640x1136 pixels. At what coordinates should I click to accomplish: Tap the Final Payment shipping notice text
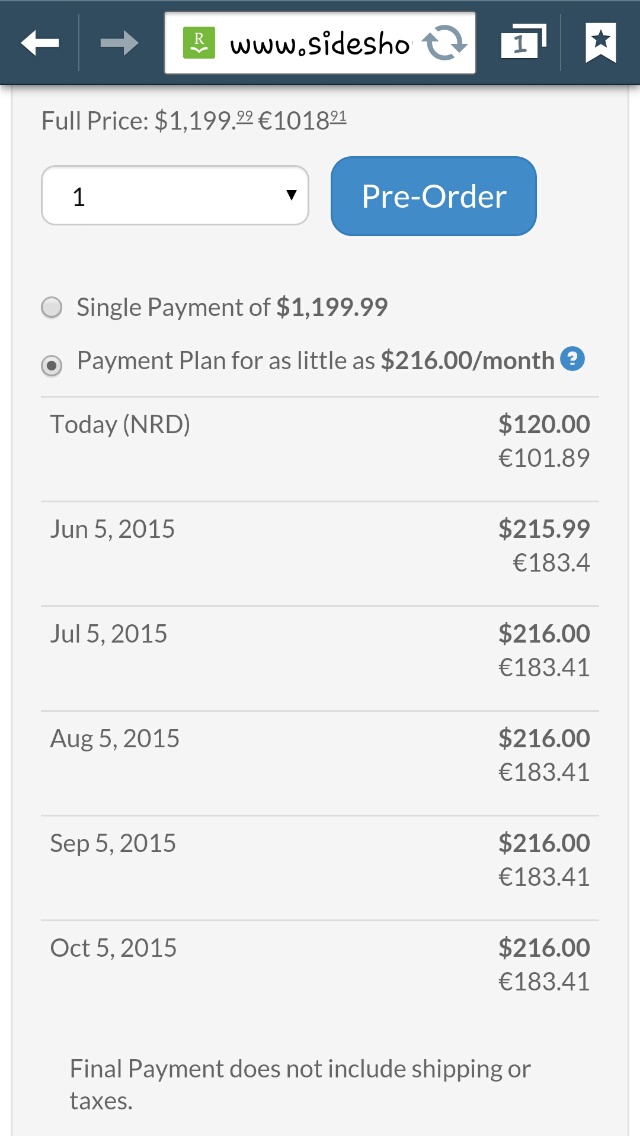click(x=300, y=1084)
